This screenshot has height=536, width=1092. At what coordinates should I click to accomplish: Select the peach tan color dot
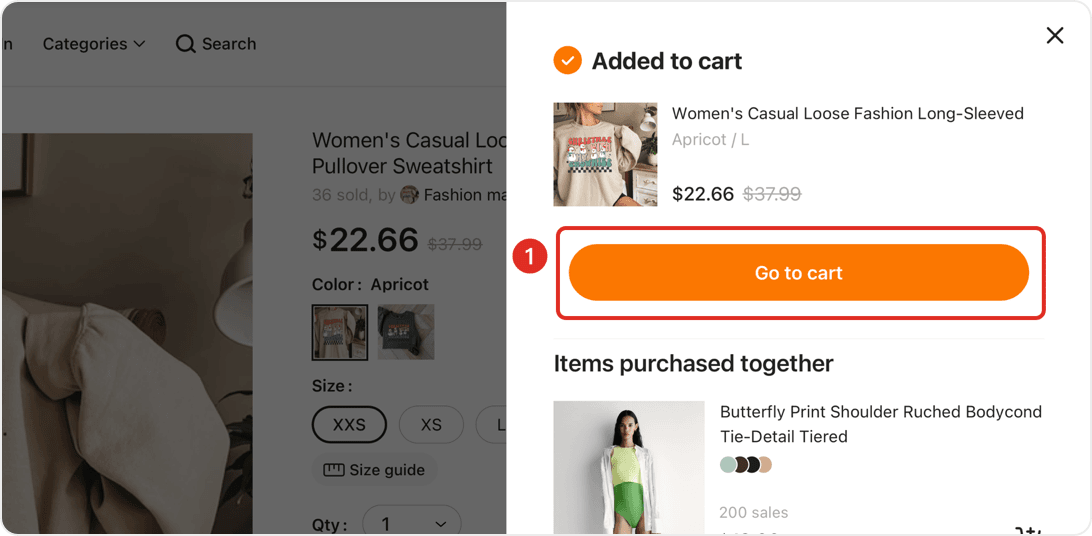pos(765,465)
